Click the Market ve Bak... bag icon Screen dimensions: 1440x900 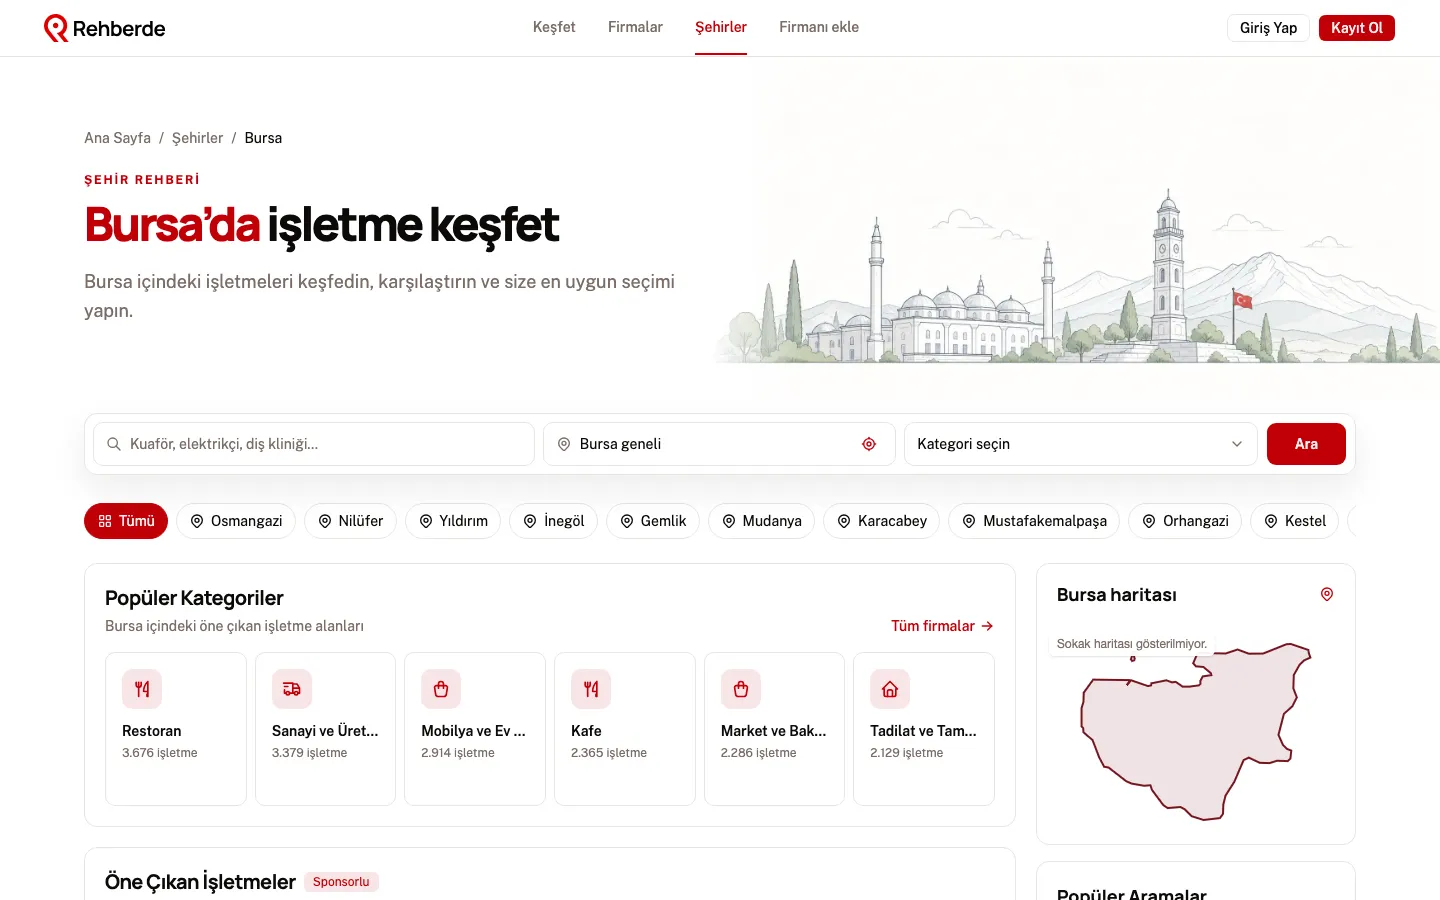coord(741,689)
